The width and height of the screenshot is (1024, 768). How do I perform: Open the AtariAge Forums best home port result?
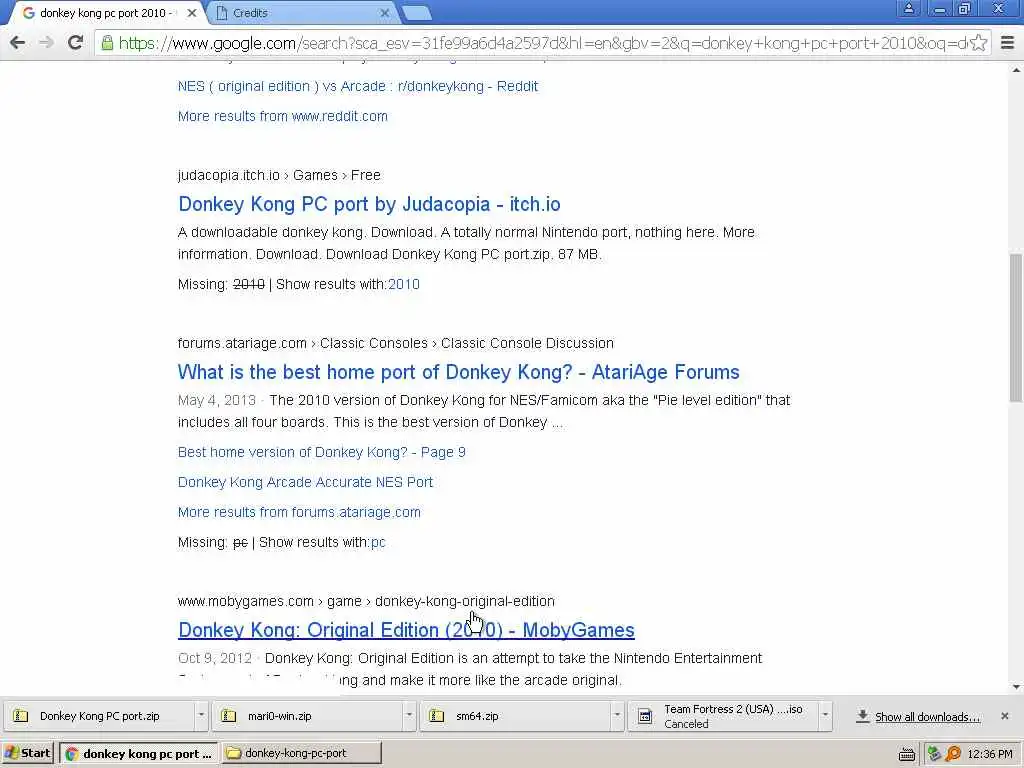(x=458, y=372)
